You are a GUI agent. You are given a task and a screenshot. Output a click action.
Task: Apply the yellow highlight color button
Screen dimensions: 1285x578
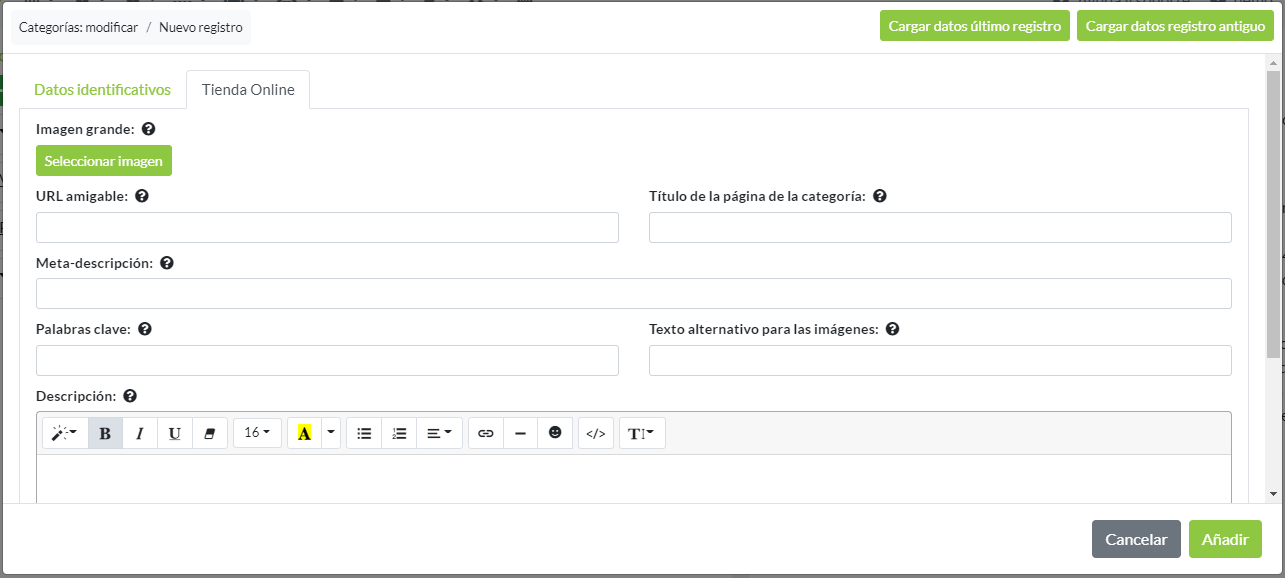tap(305, 433)
